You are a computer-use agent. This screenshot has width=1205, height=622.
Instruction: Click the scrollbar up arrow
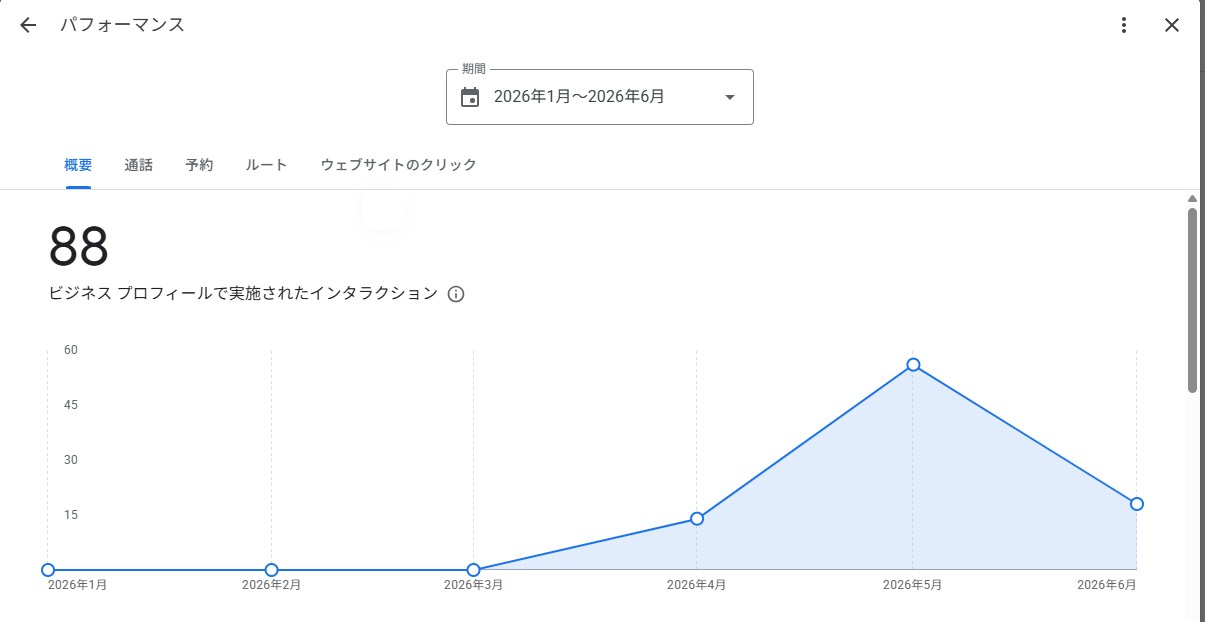(1192, 198)
